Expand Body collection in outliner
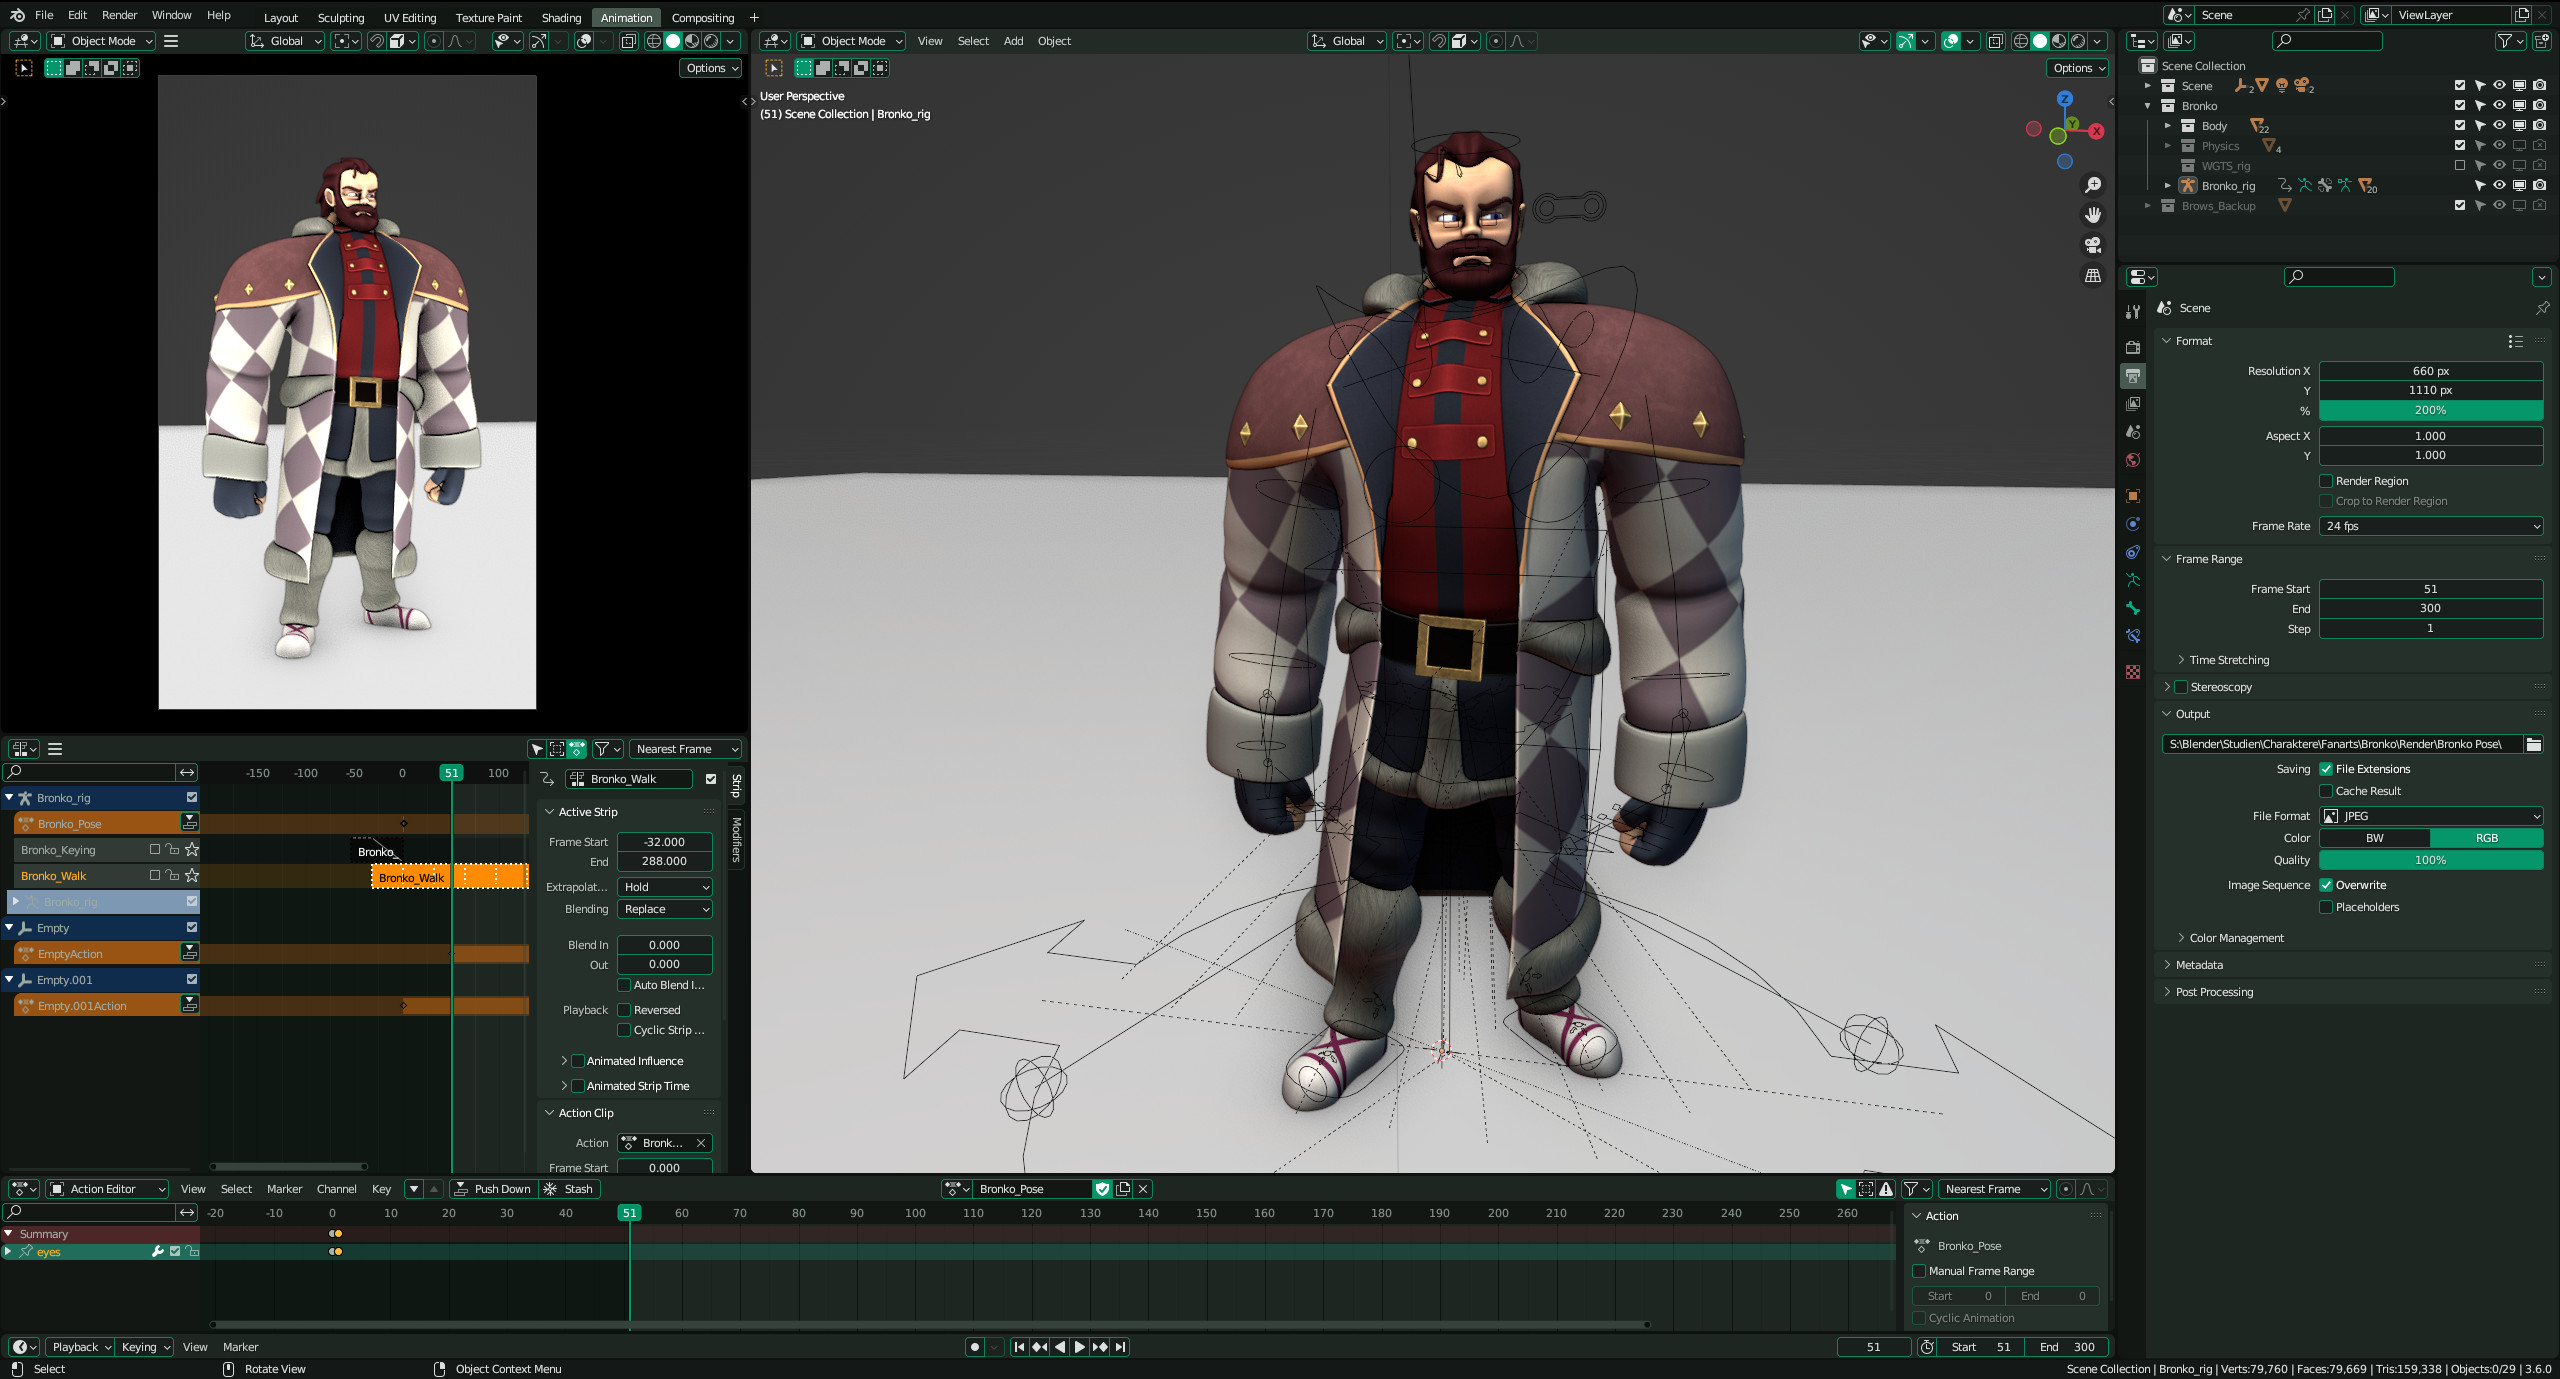Image resolution: width=2560 pixels, height=1379 pixels. coord(2167,126)
